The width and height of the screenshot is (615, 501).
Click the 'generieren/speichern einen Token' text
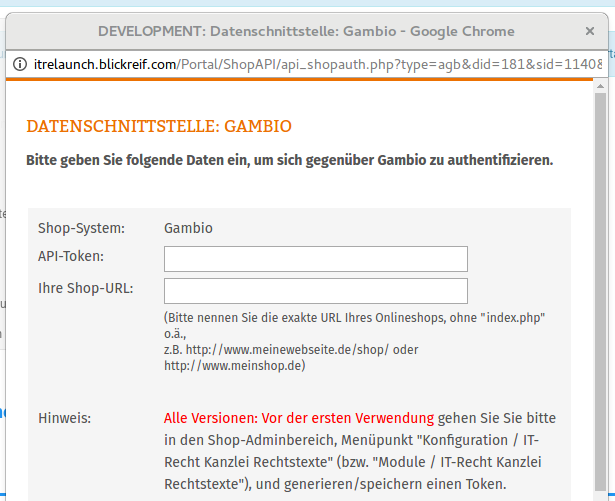click(400, 484)
